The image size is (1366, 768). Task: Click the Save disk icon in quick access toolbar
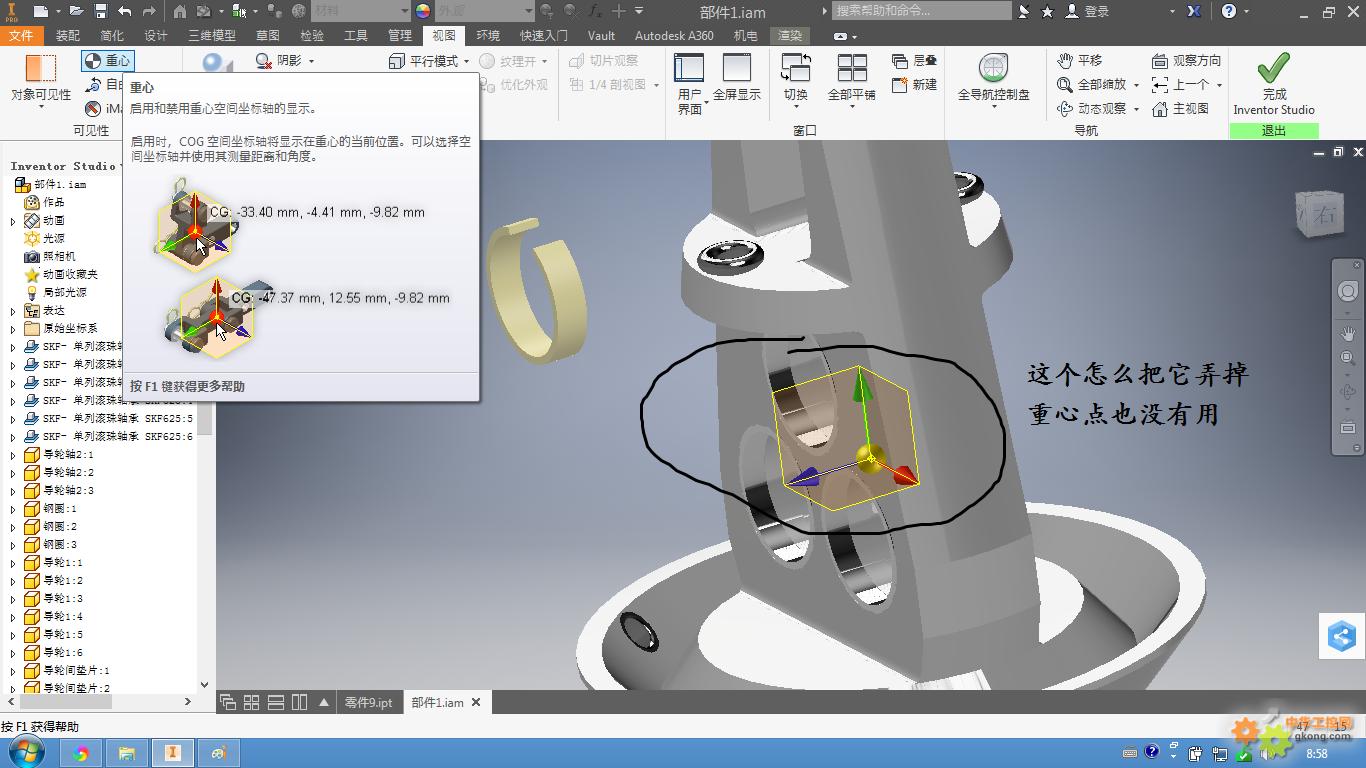pyautogui.click(x=100, y=11)
